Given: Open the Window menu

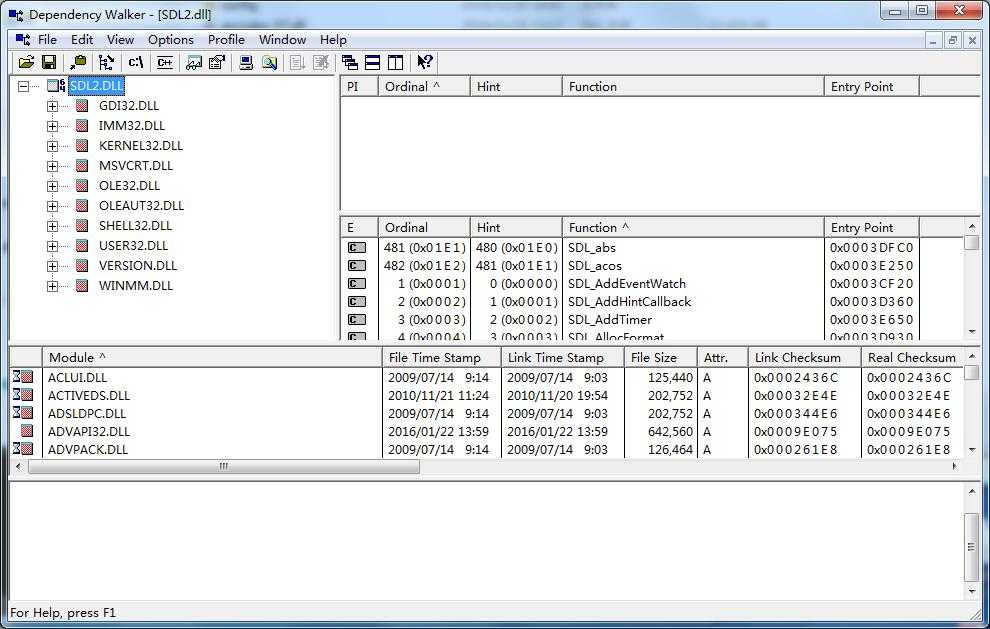Looking at the screenshot, I should pos(282,40).
